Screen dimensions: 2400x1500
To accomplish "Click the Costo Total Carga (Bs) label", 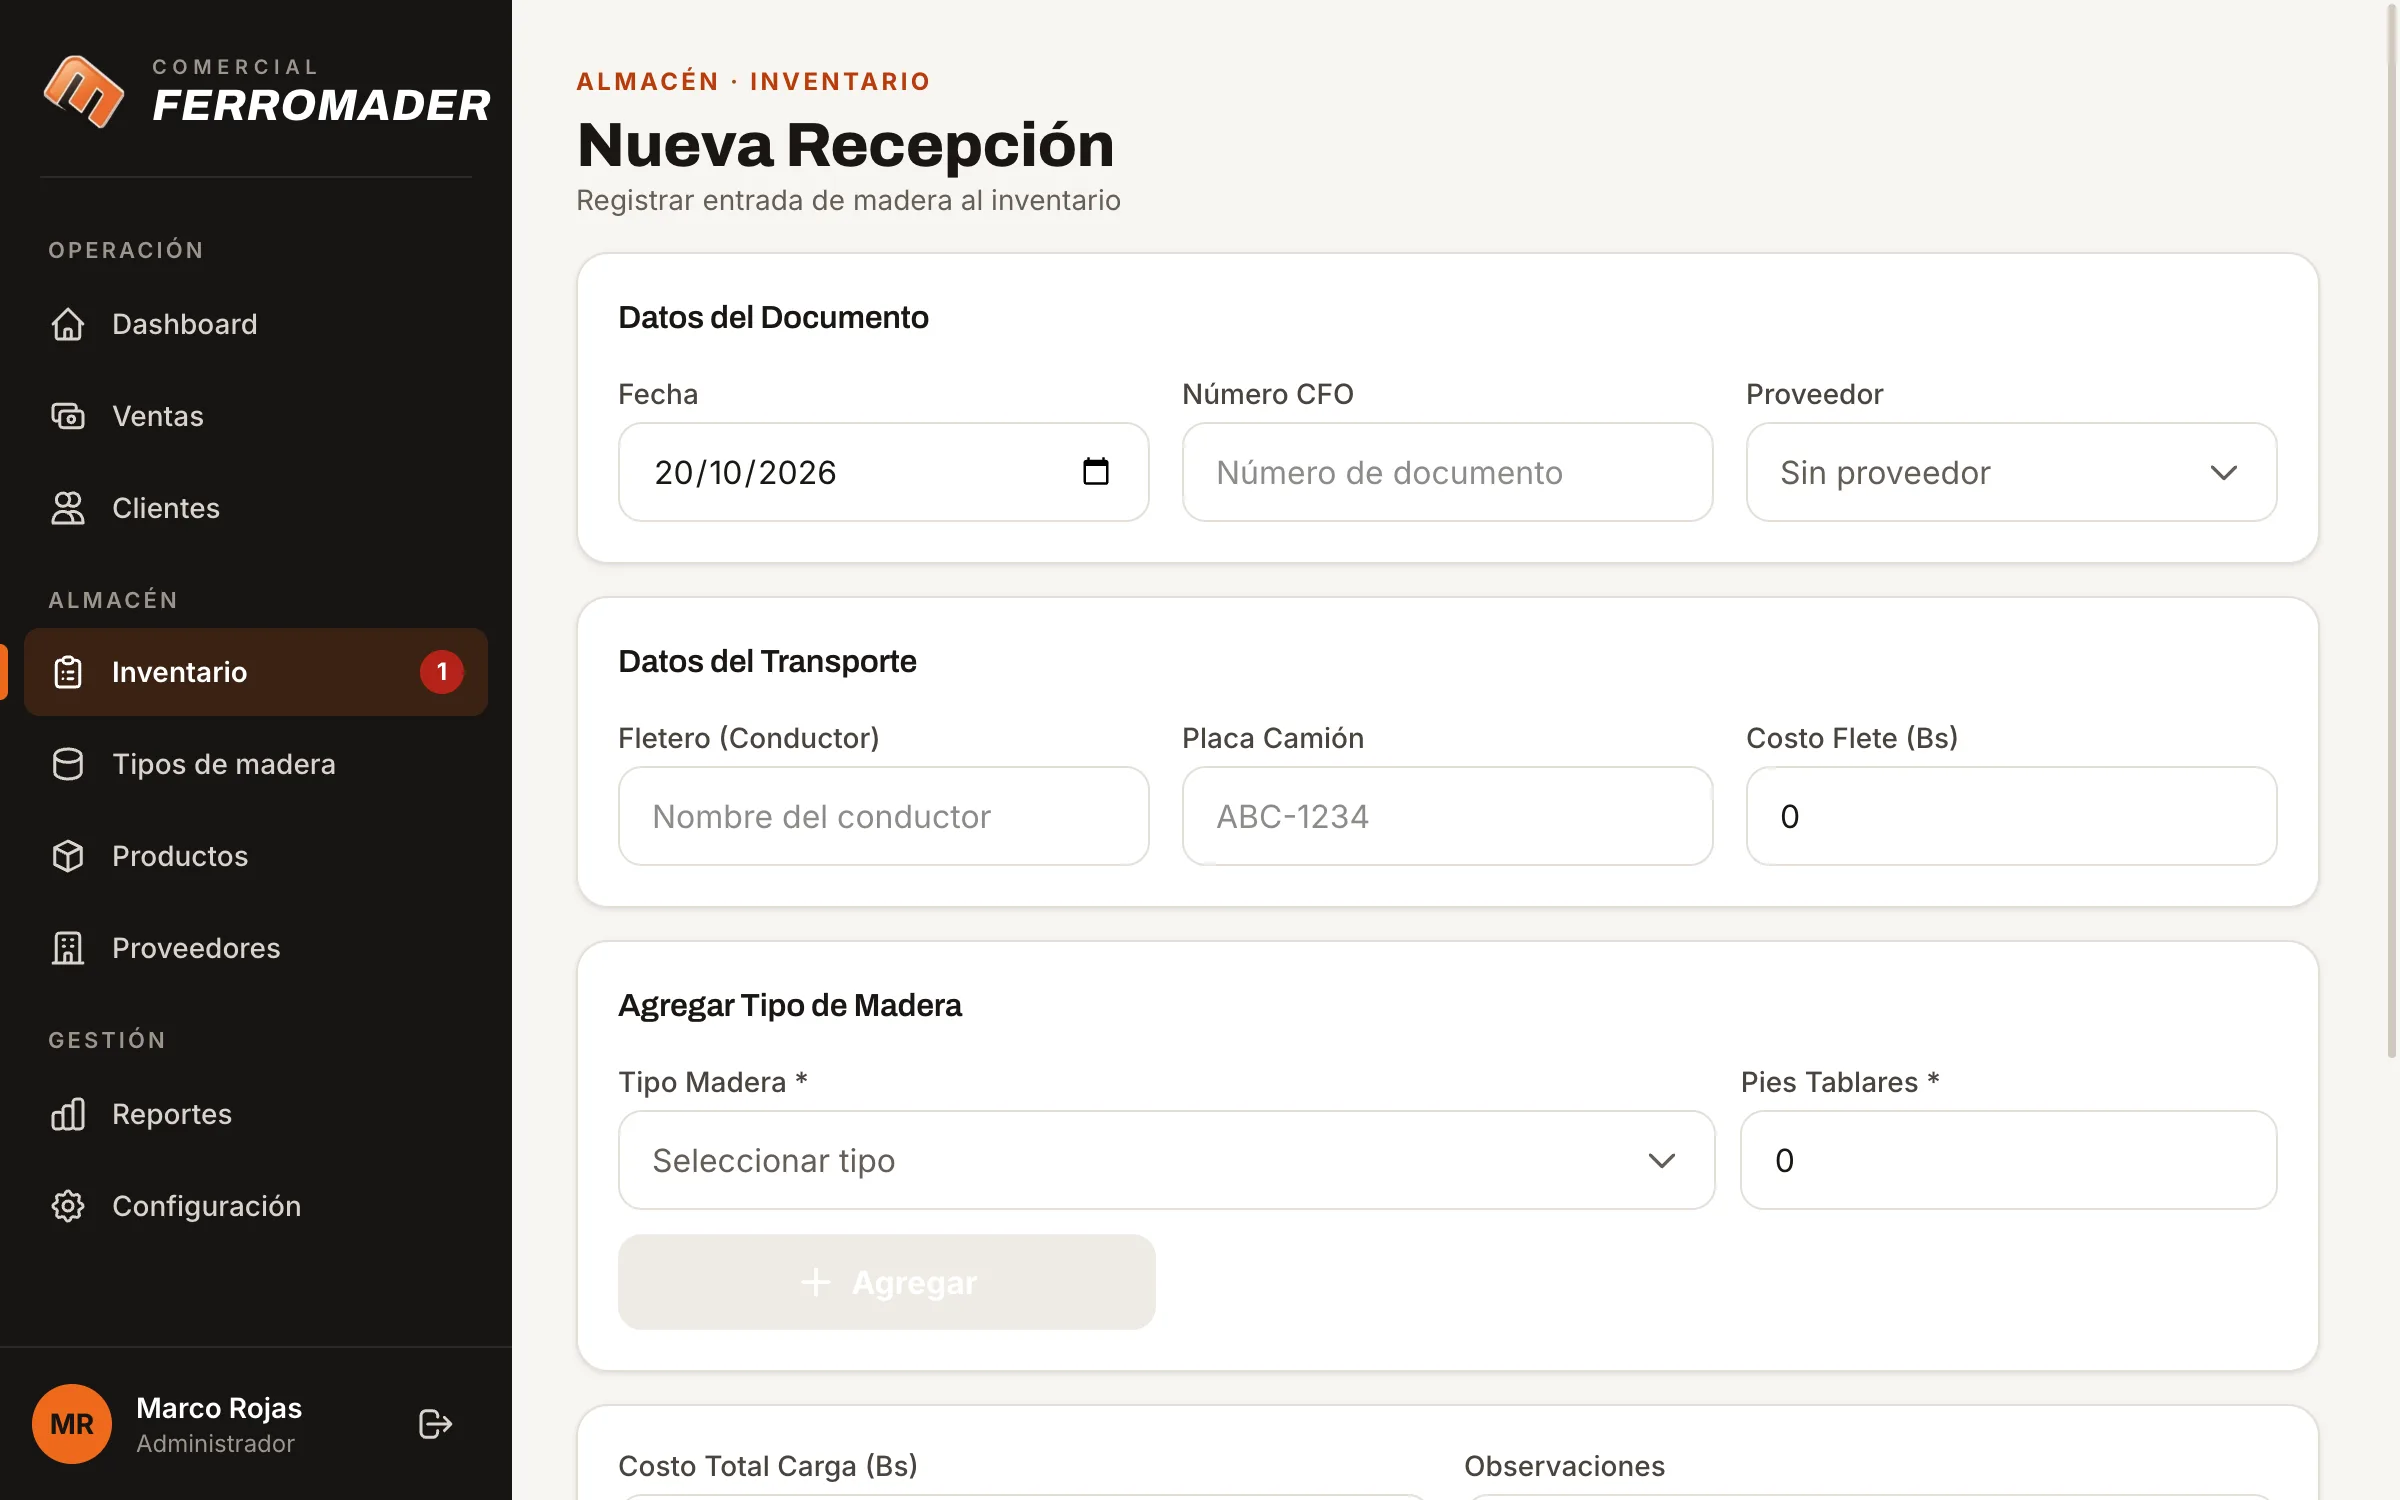I will 768,1466.
